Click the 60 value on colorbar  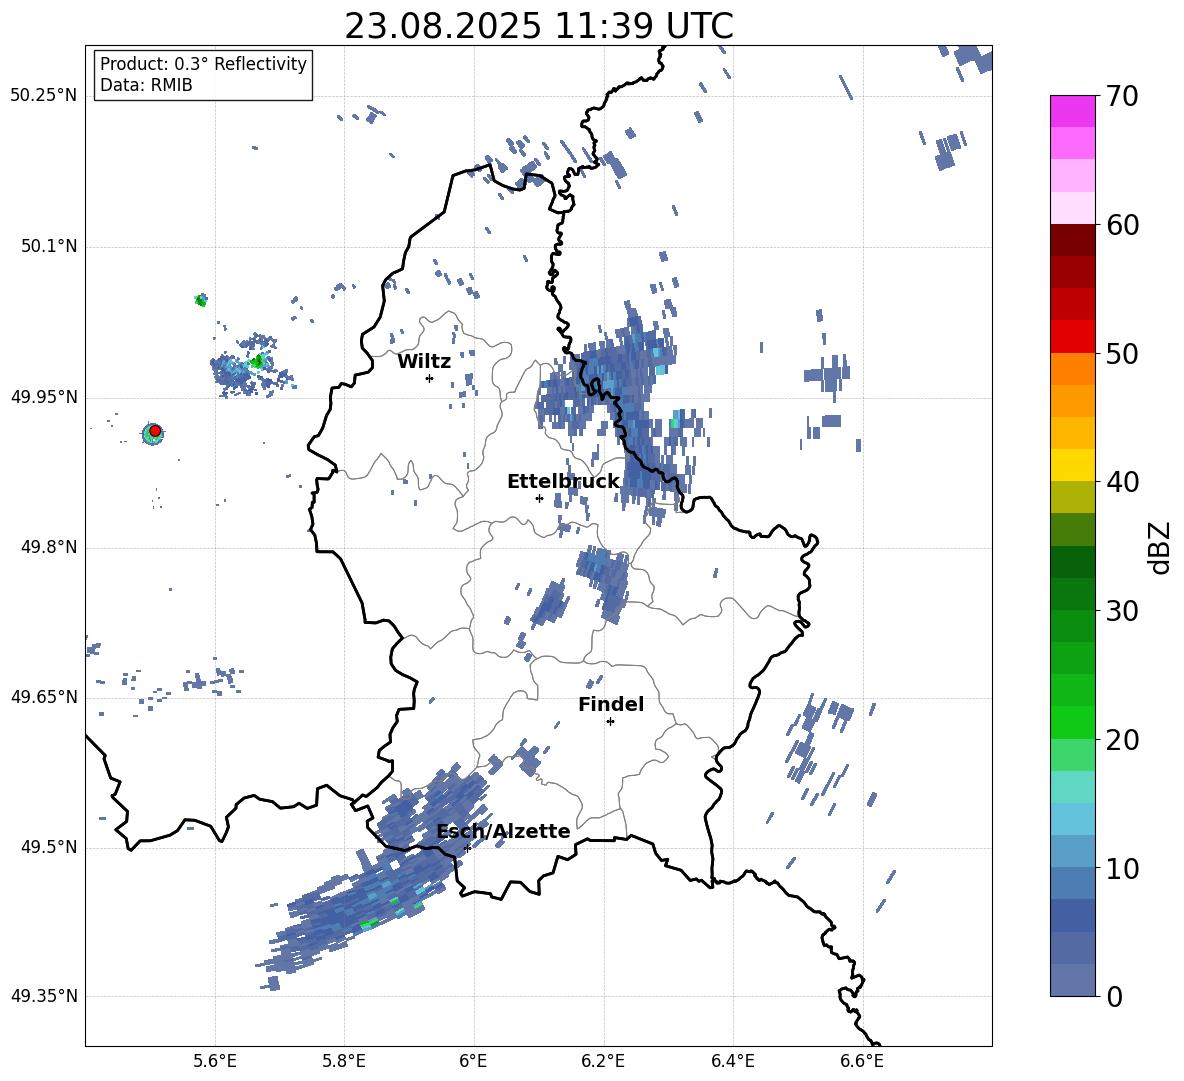[1122, 225]
